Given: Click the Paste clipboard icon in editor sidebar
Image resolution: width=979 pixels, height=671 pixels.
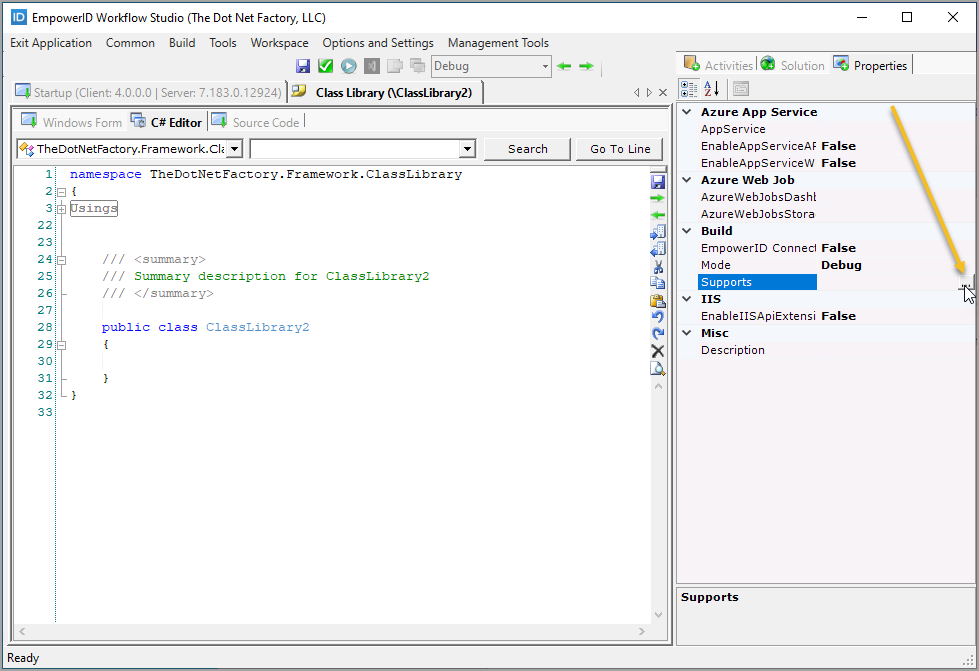Looking at the screenshot, I should pyautogui.click(x=658, y=300).
